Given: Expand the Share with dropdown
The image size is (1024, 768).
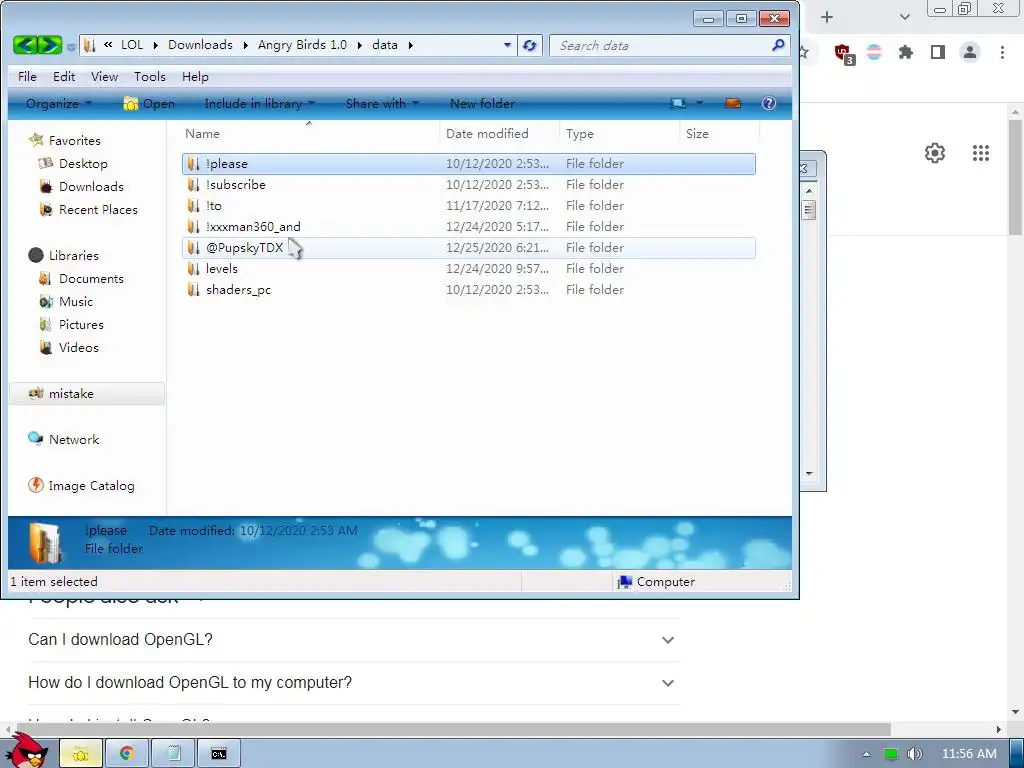Looking at the screenshot, I should pyautogui.click(x=382, y=103).
